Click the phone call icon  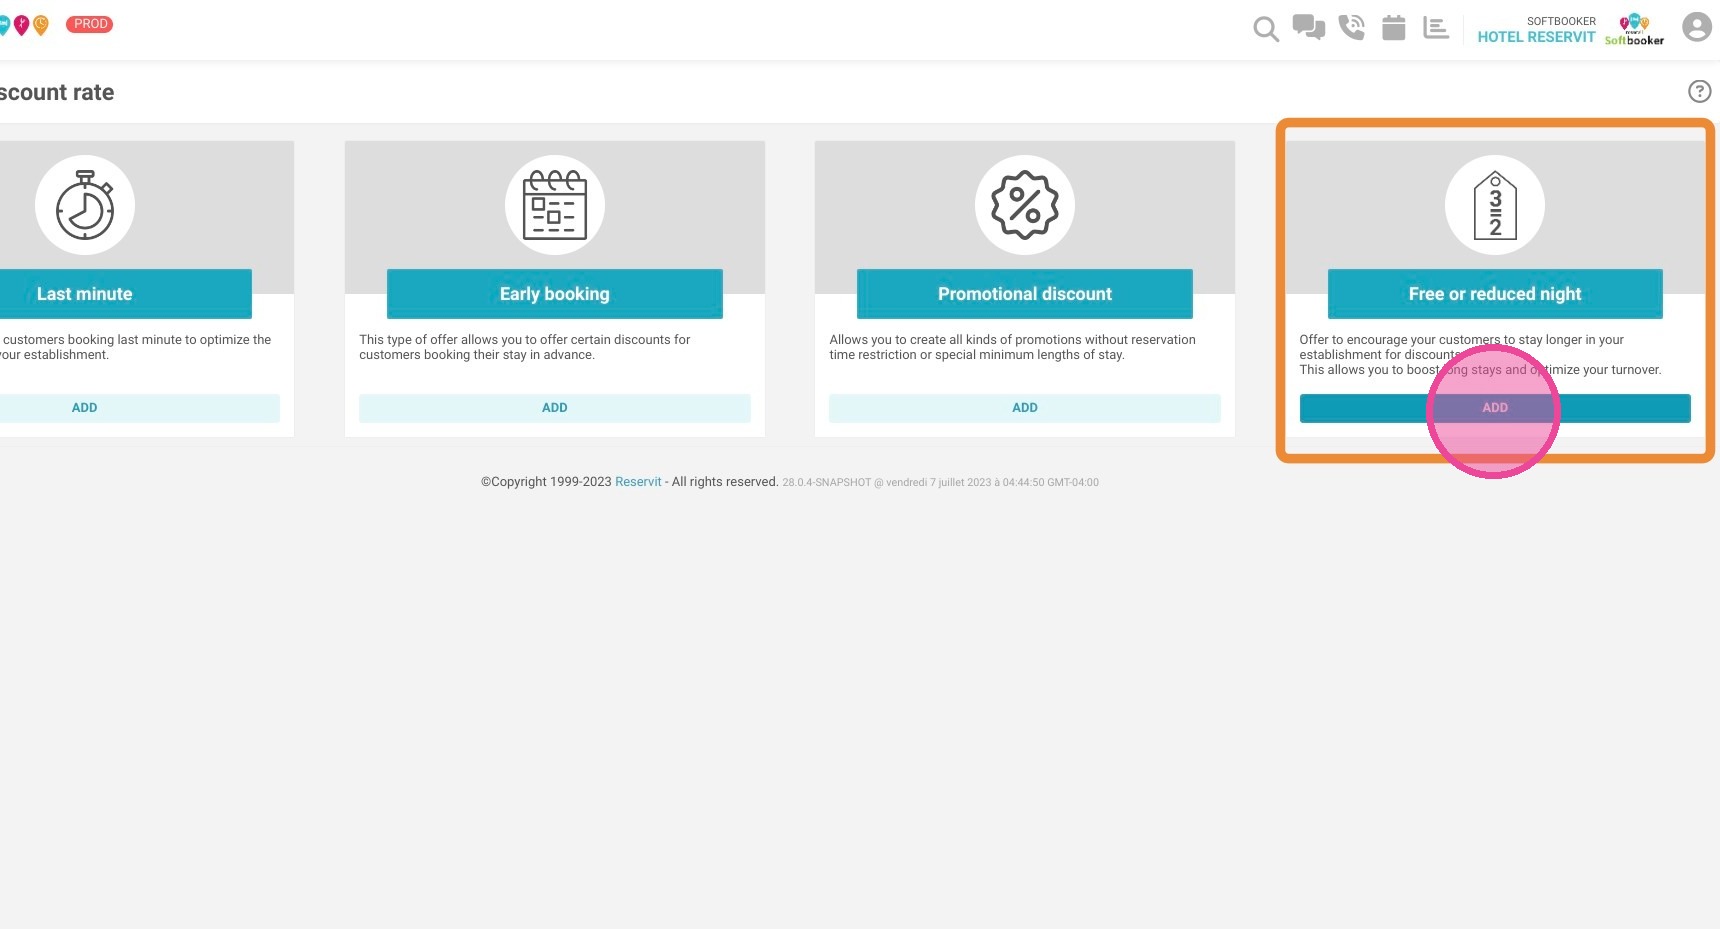point(1352,27)
